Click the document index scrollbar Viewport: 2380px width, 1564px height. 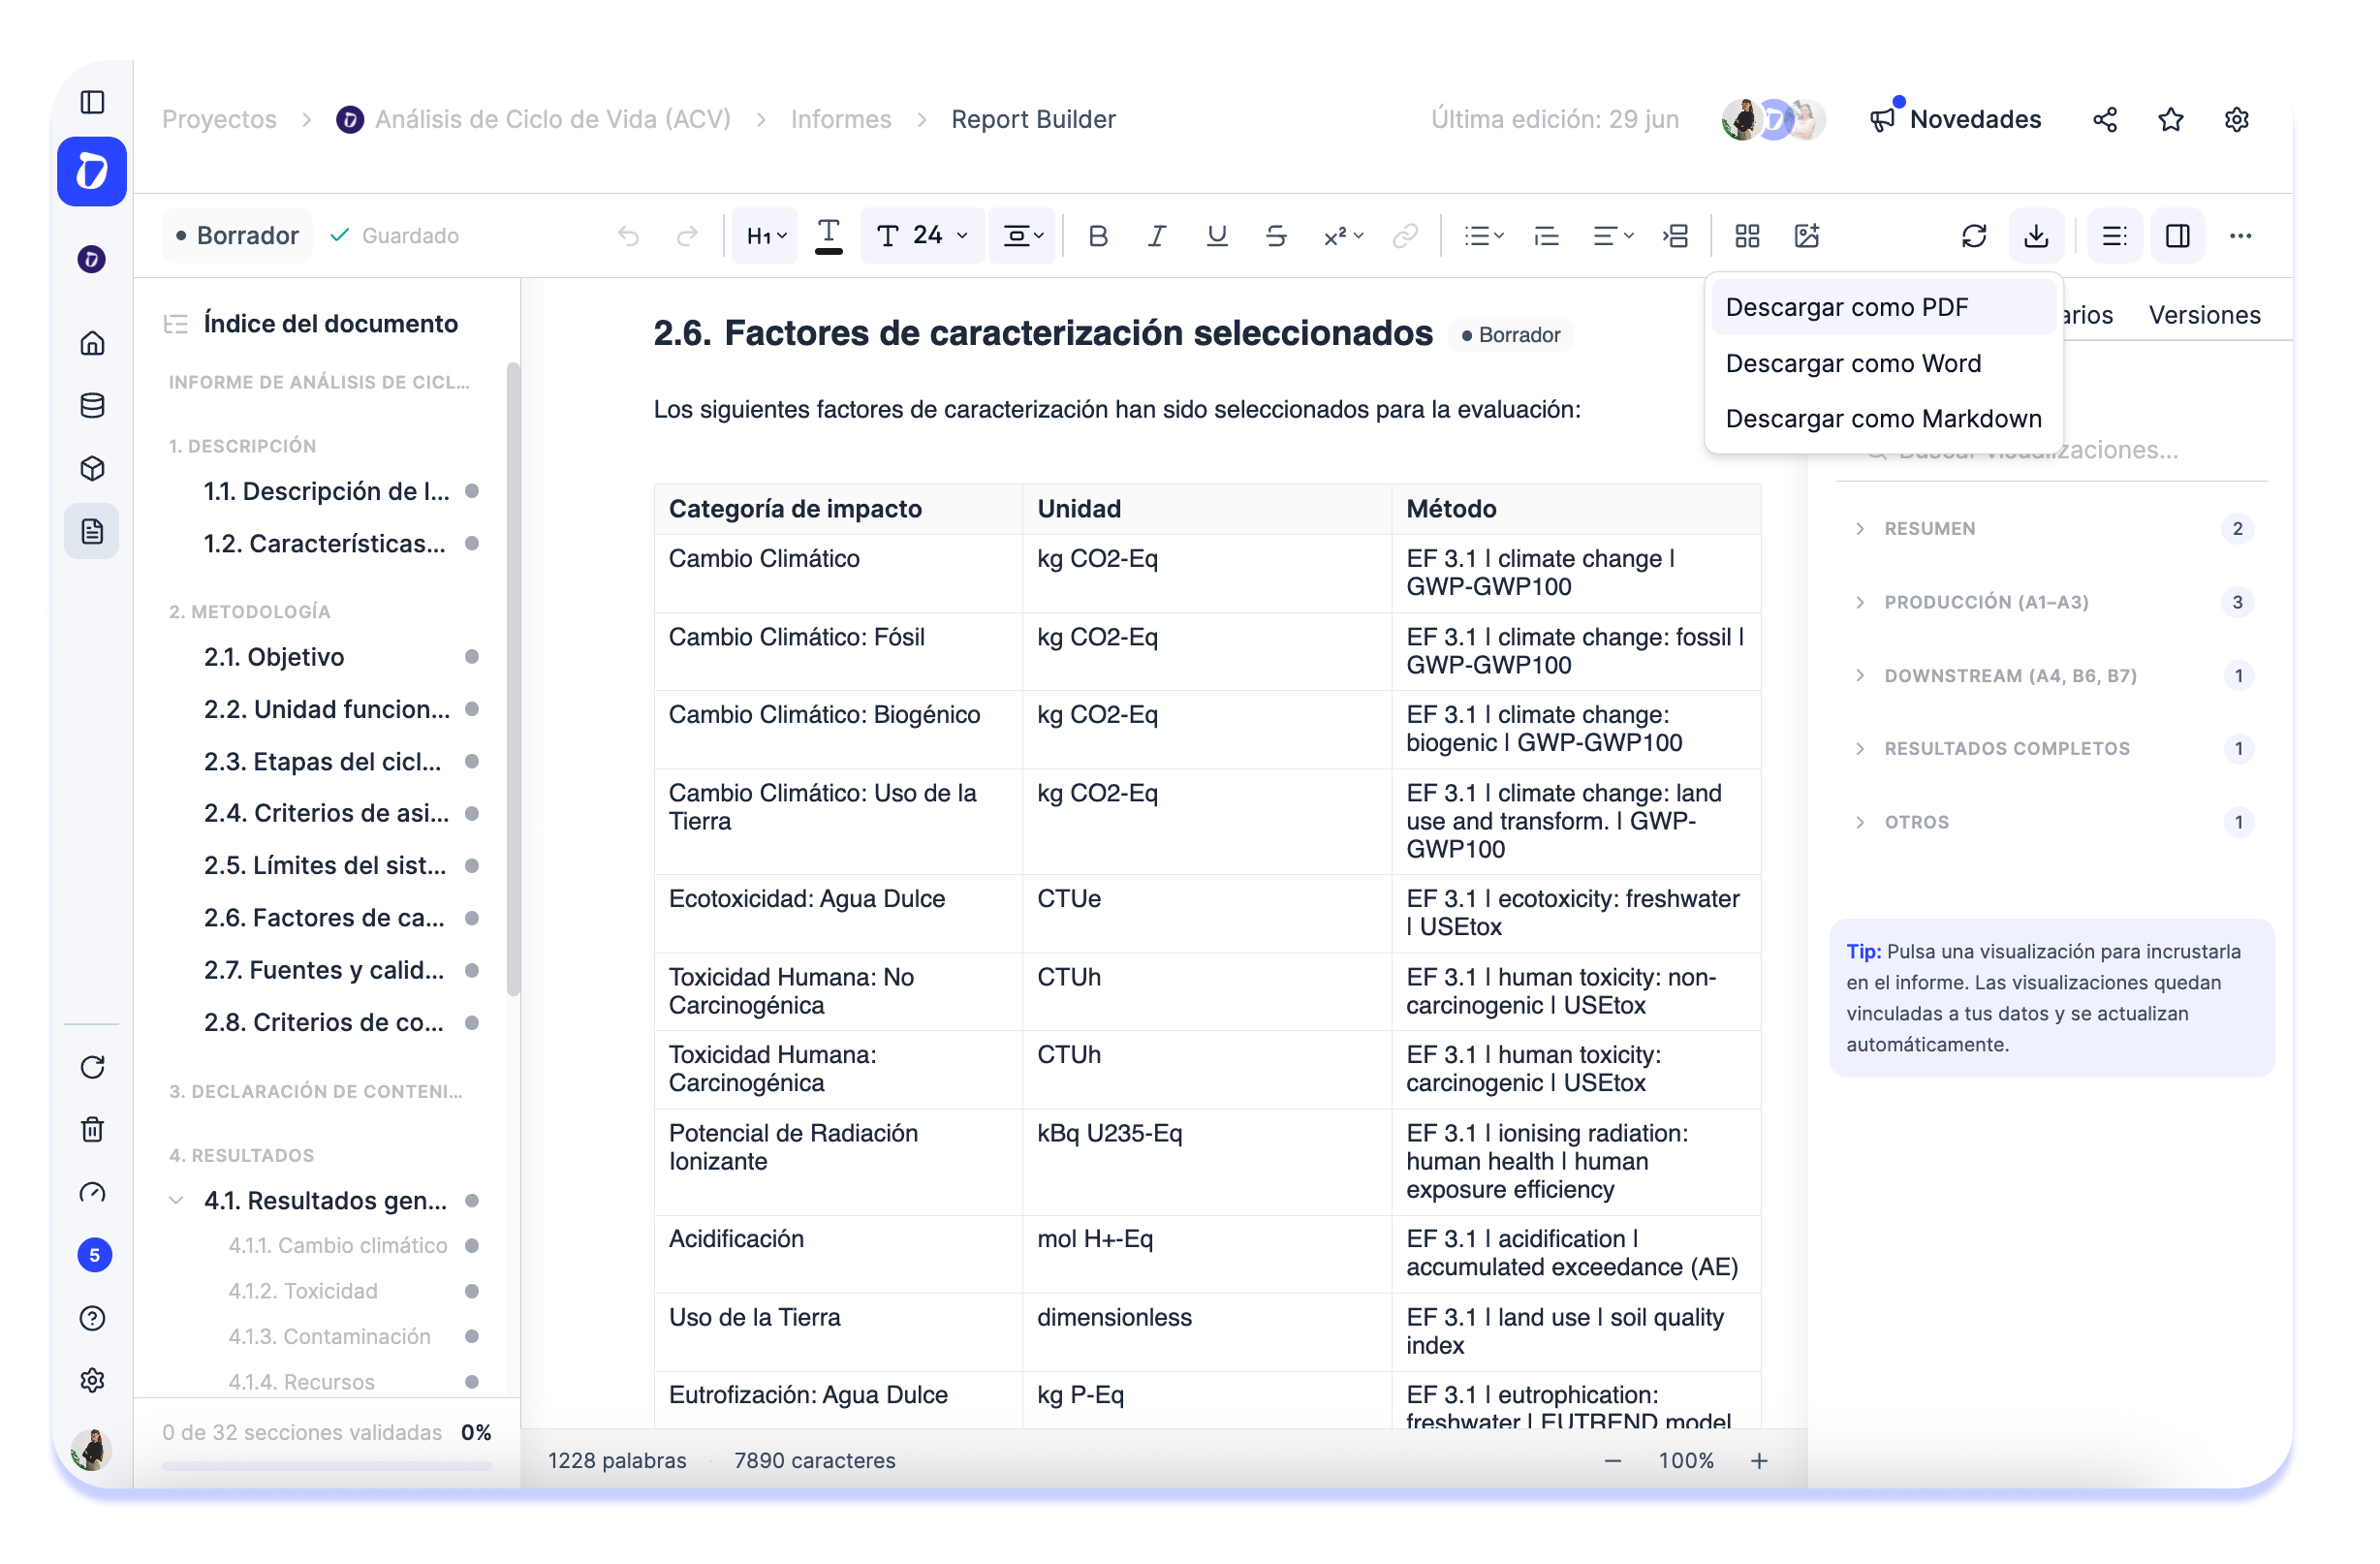click(514, 680)
